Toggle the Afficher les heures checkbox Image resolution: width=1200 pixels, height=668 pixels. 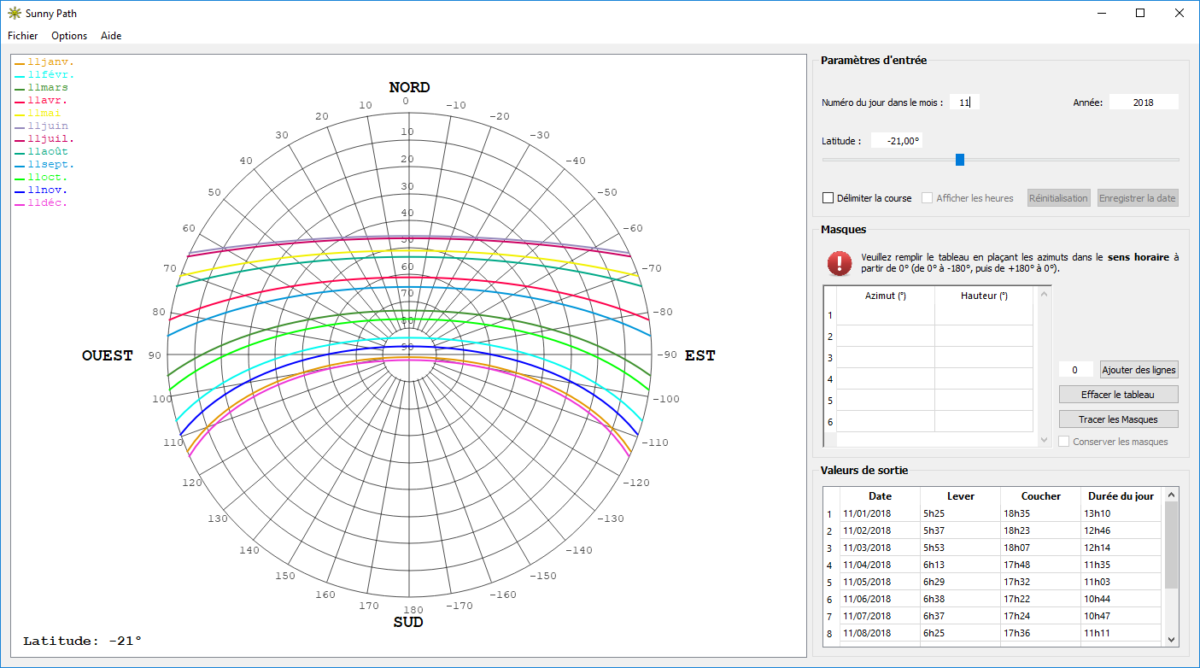(927, 198)
